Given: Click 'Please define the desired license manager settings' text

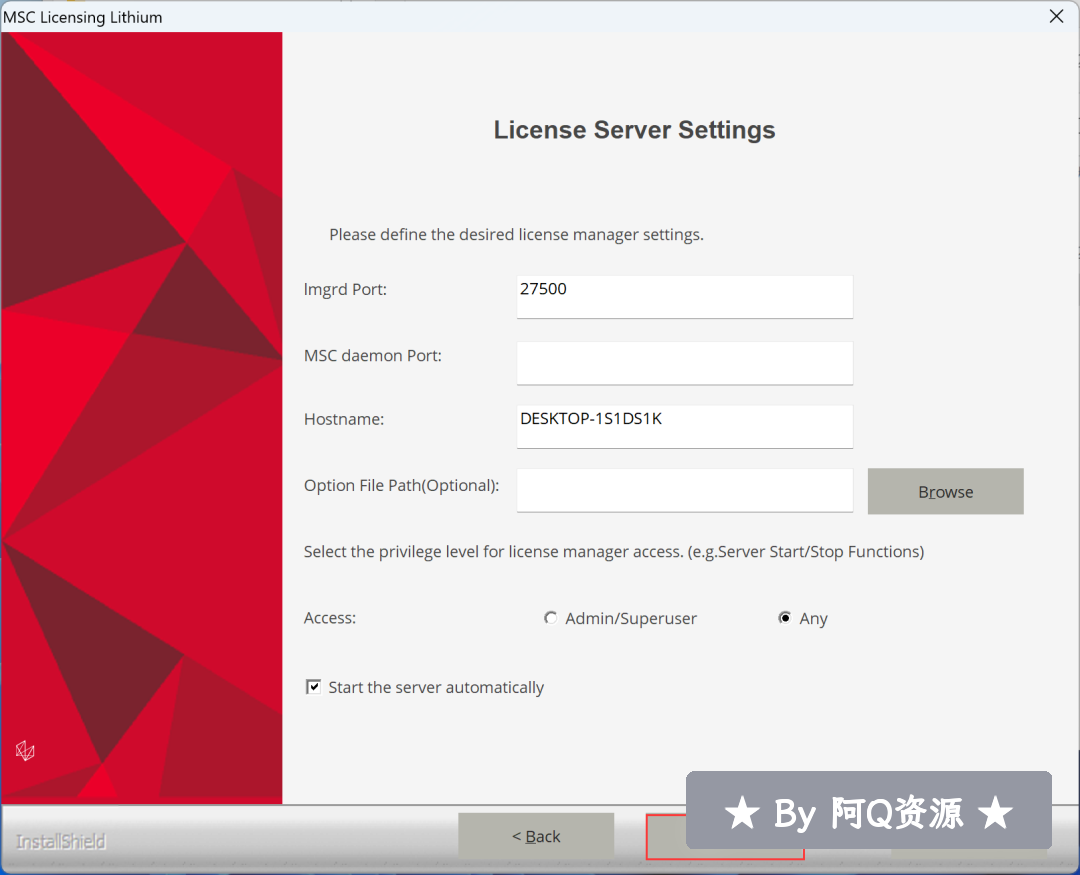Looking at the screenshot, I should tap(516, 235).
